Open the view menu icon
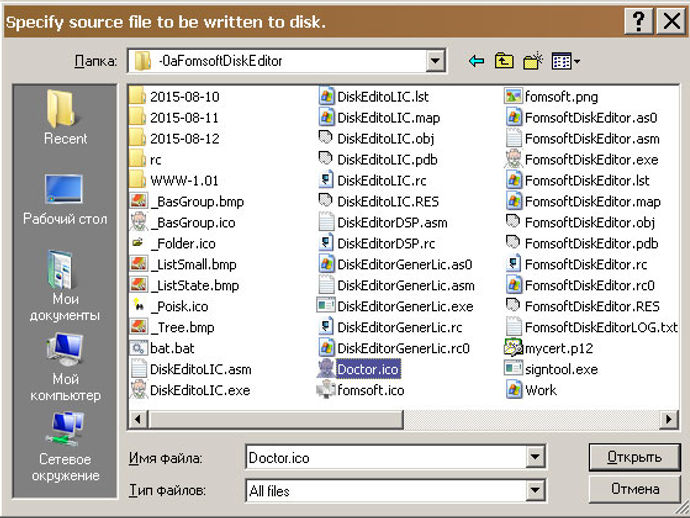 coord(565,61)
